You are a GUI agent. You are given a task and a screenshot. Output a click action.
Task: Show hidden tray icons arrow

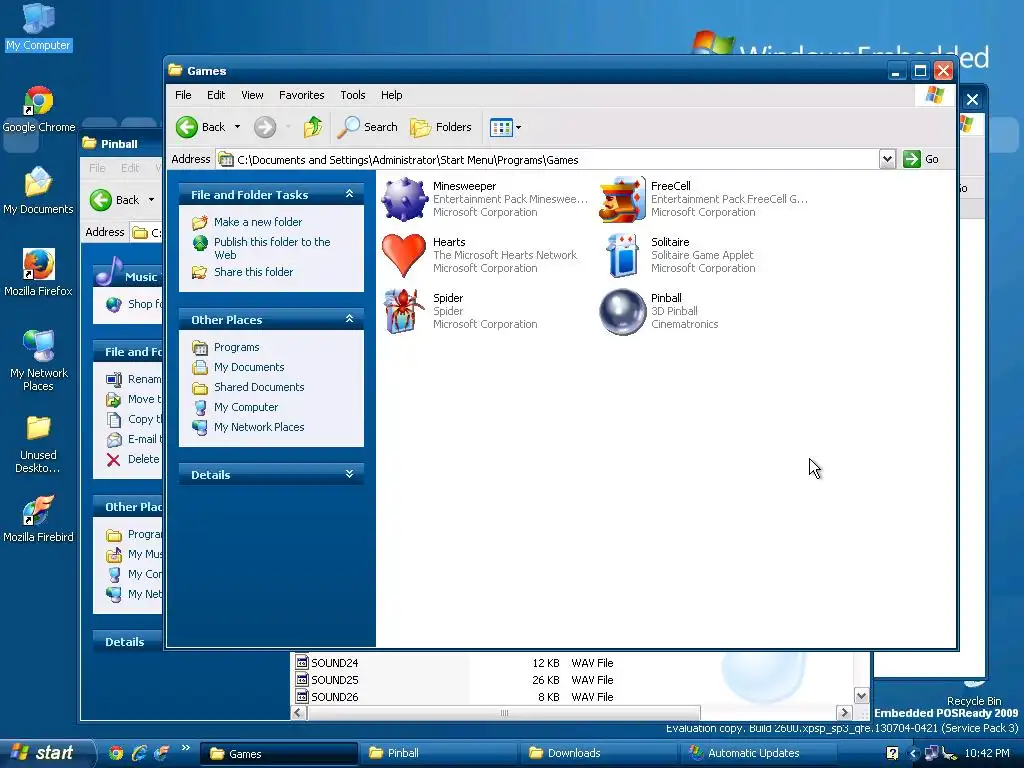(914, 753)
